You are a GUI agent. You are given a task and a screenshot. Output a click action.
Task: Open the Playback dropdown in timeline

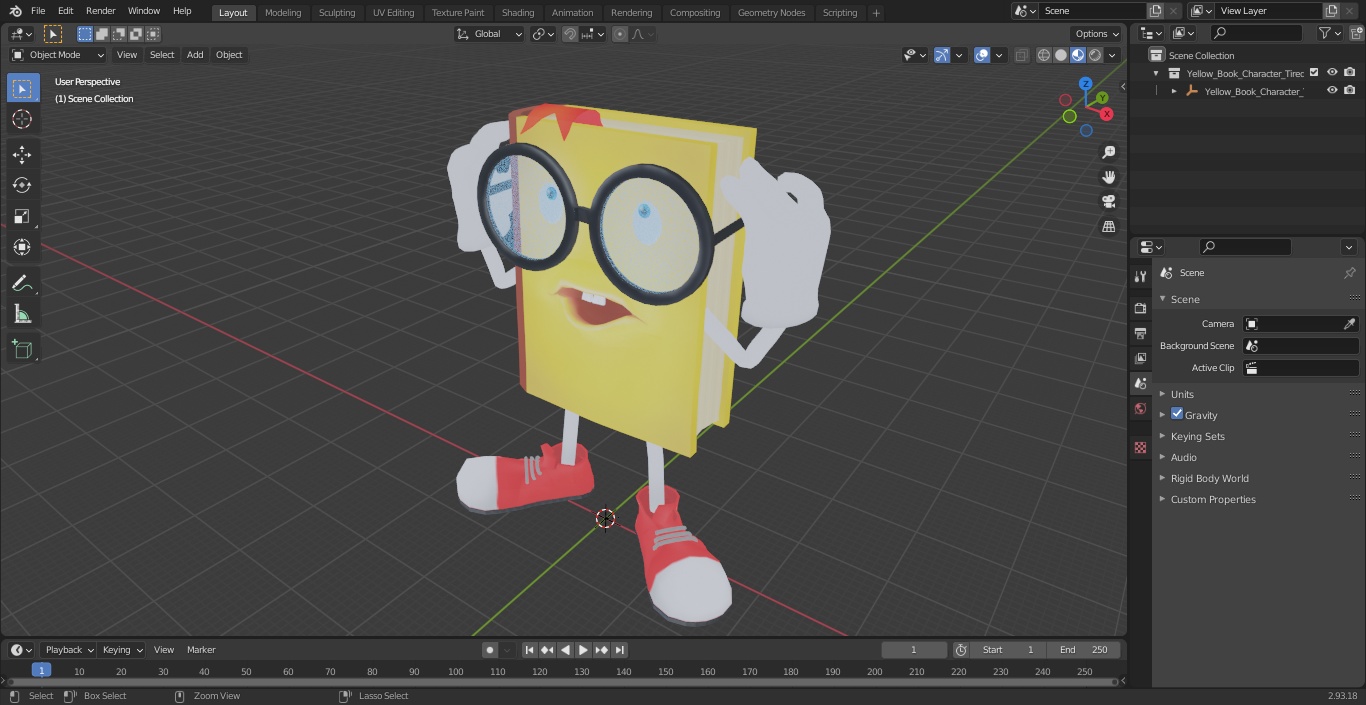[69, 650]
